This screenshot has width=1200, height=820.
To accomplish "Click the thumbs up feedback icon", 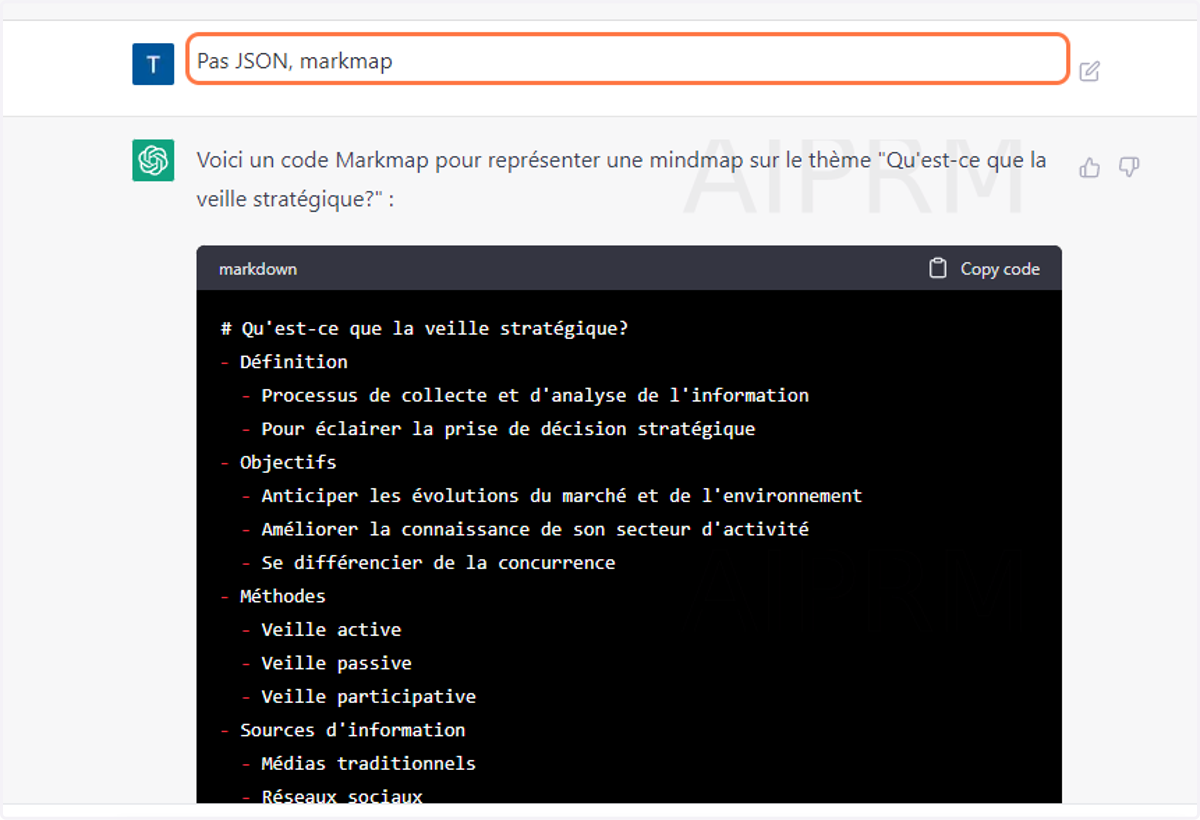I will pyautogui.click(x=1090, y=167).
